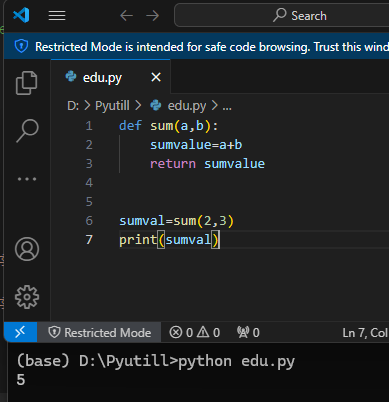The height and width of the screenshot is (402, 389).
Task: Click line number 1 in the gutter
Action: pos(89,126)
